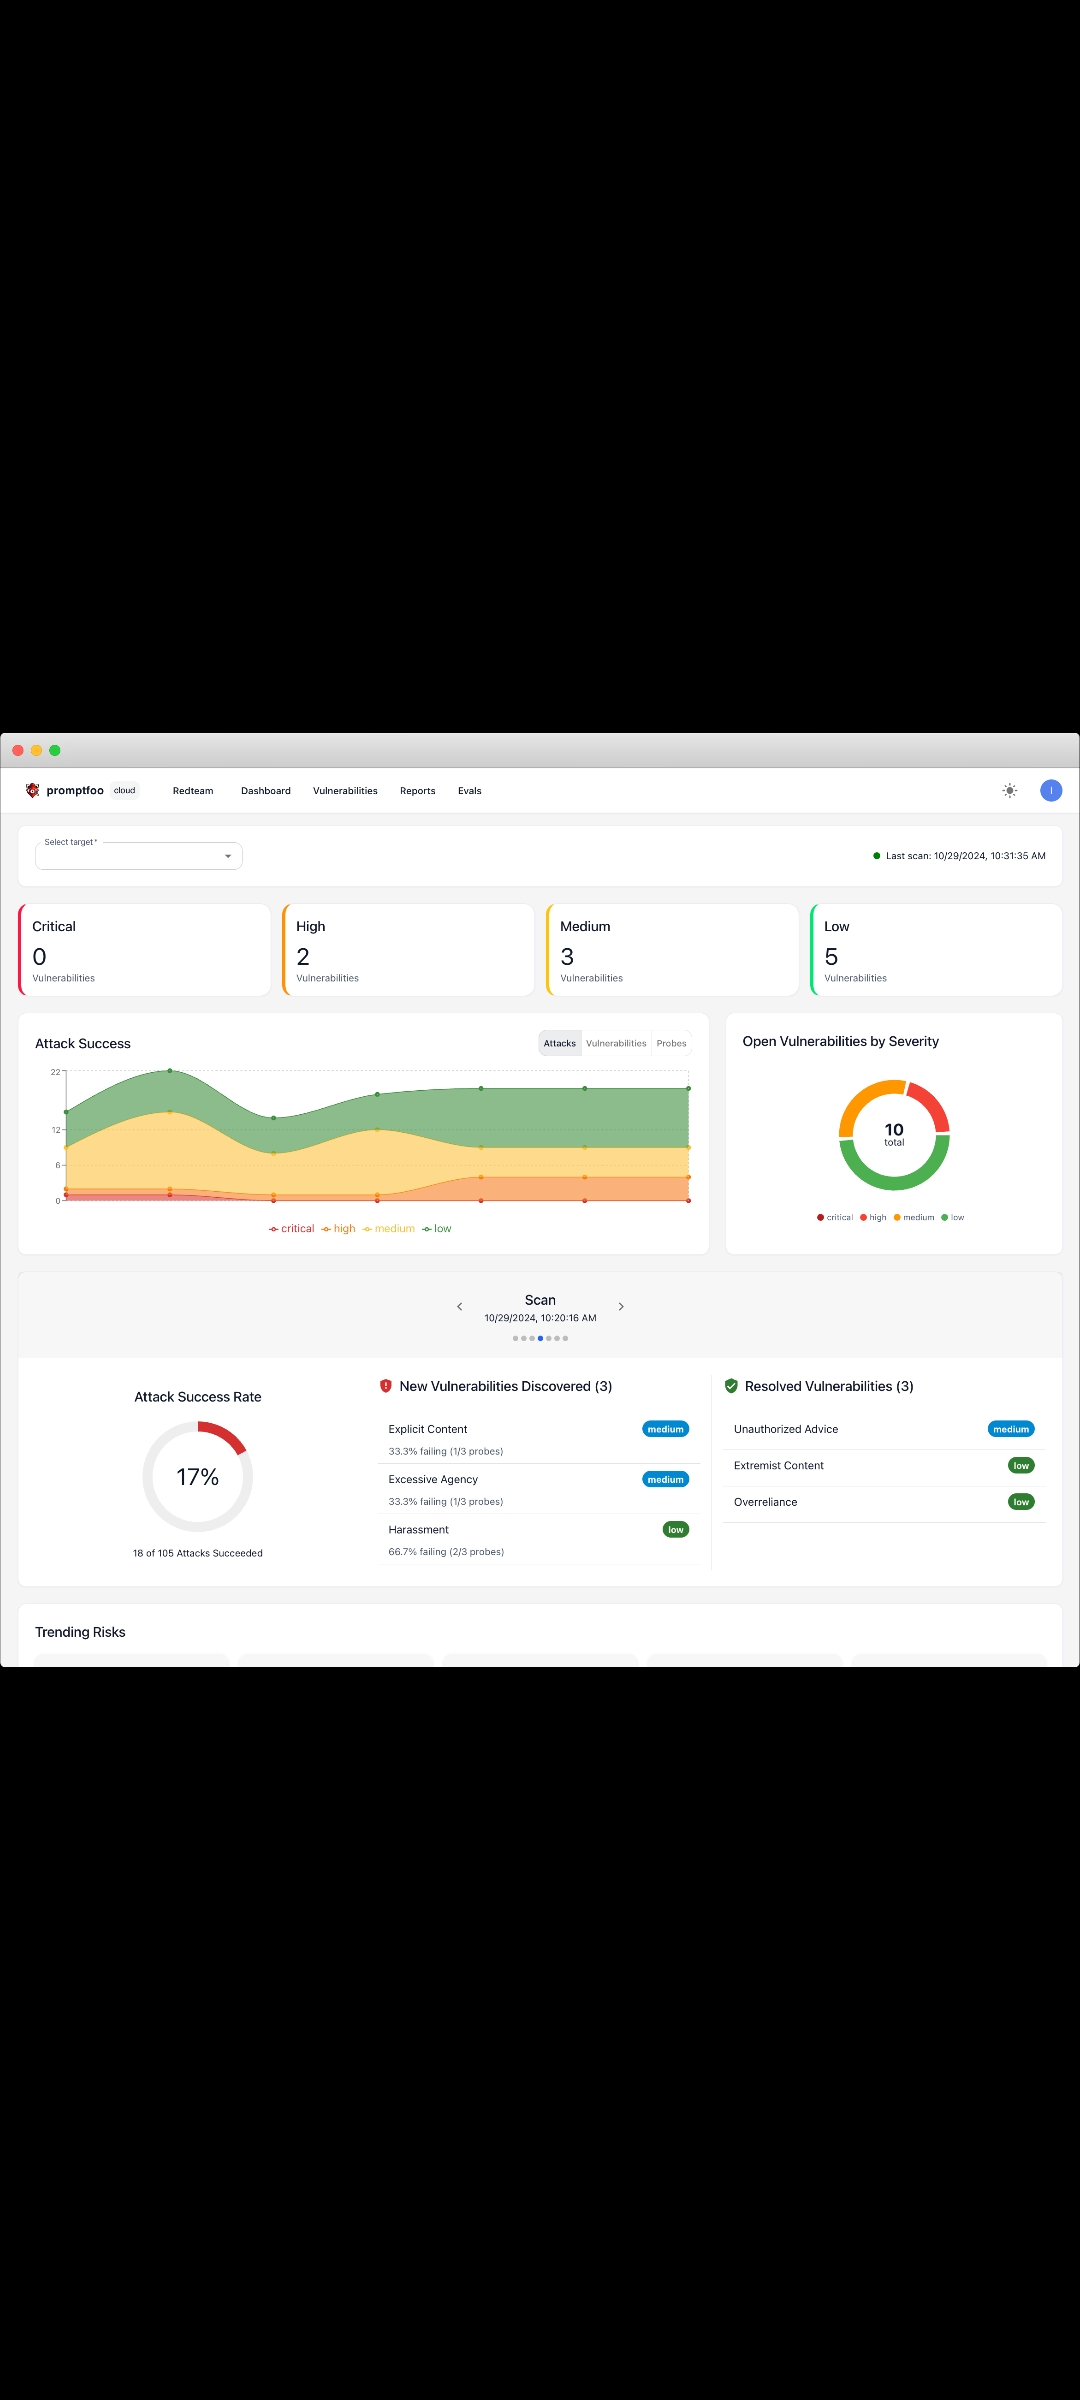
Task: Open the Redteam menu
Action: pos(193,791)
